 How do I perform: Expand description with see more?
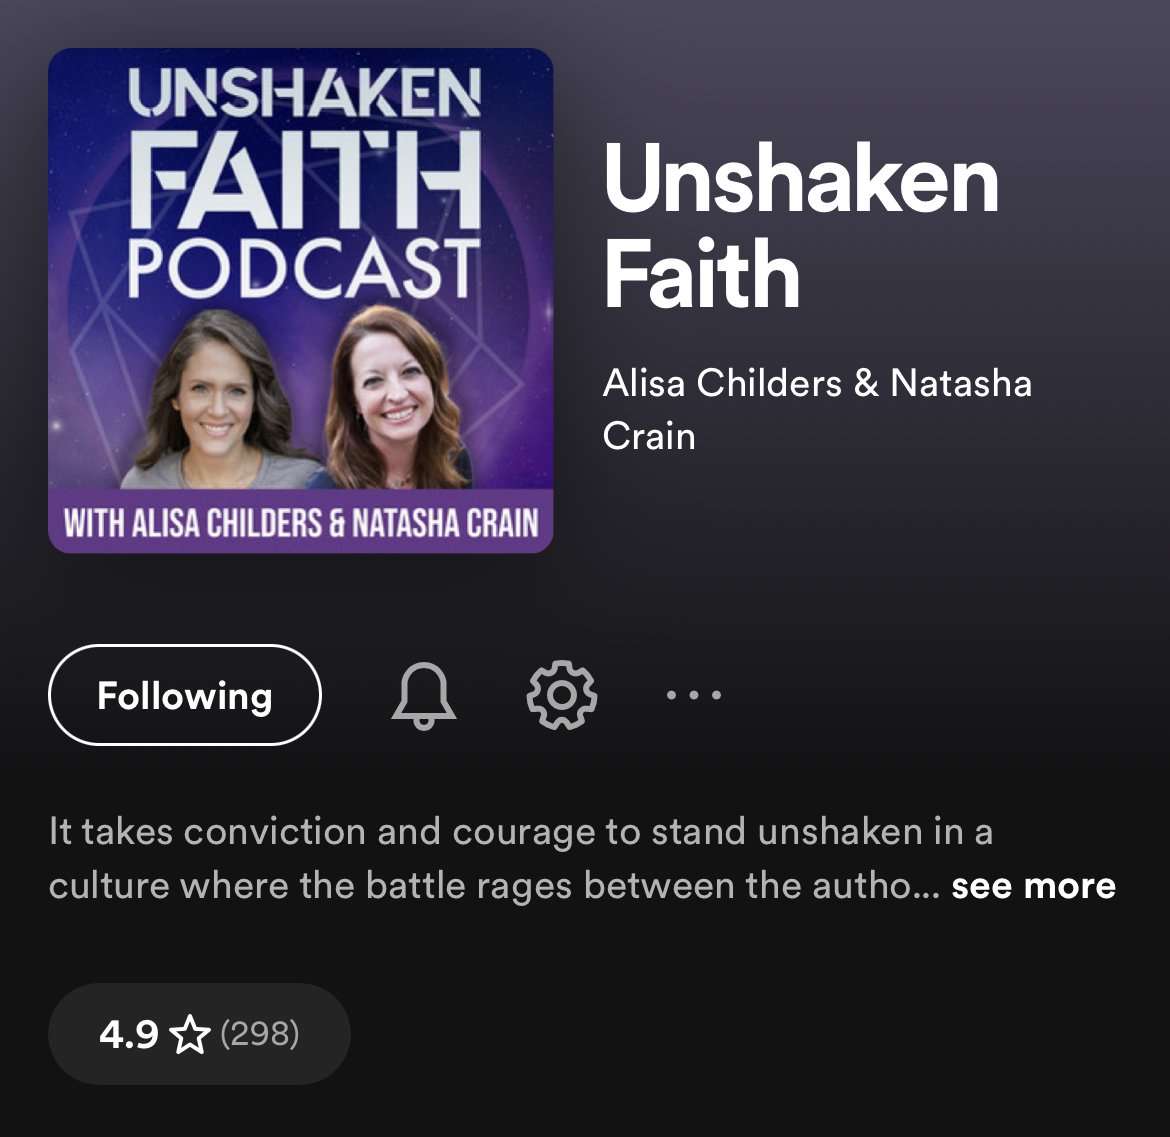point(1033,886)
